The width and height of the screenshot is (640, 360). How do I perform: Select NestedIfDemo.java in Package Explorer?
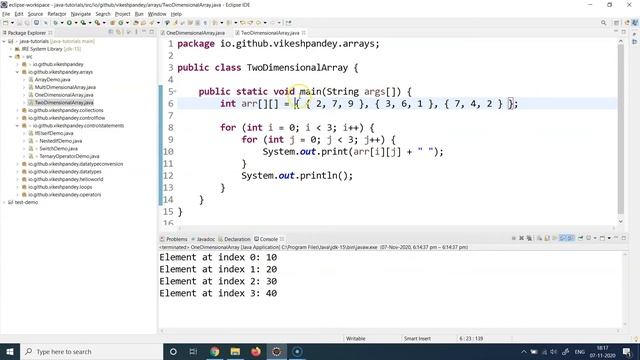pos(60,141)
